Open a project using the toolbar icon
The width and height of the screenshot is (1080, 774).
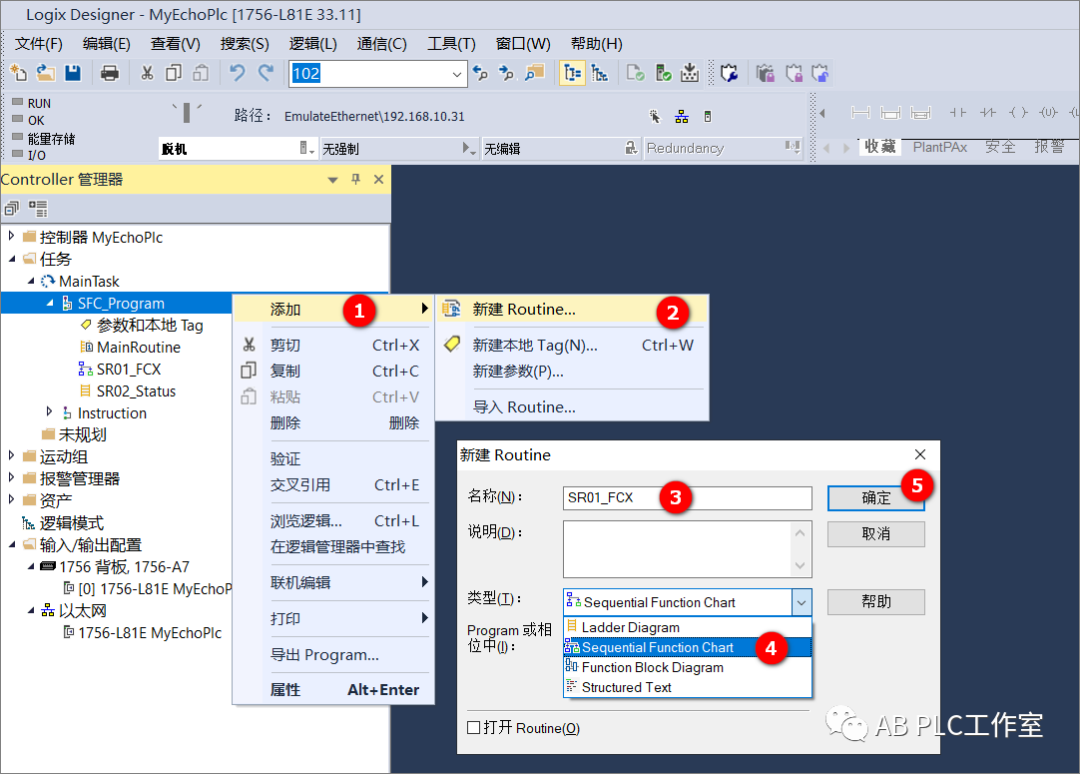(x=45, y=73)
